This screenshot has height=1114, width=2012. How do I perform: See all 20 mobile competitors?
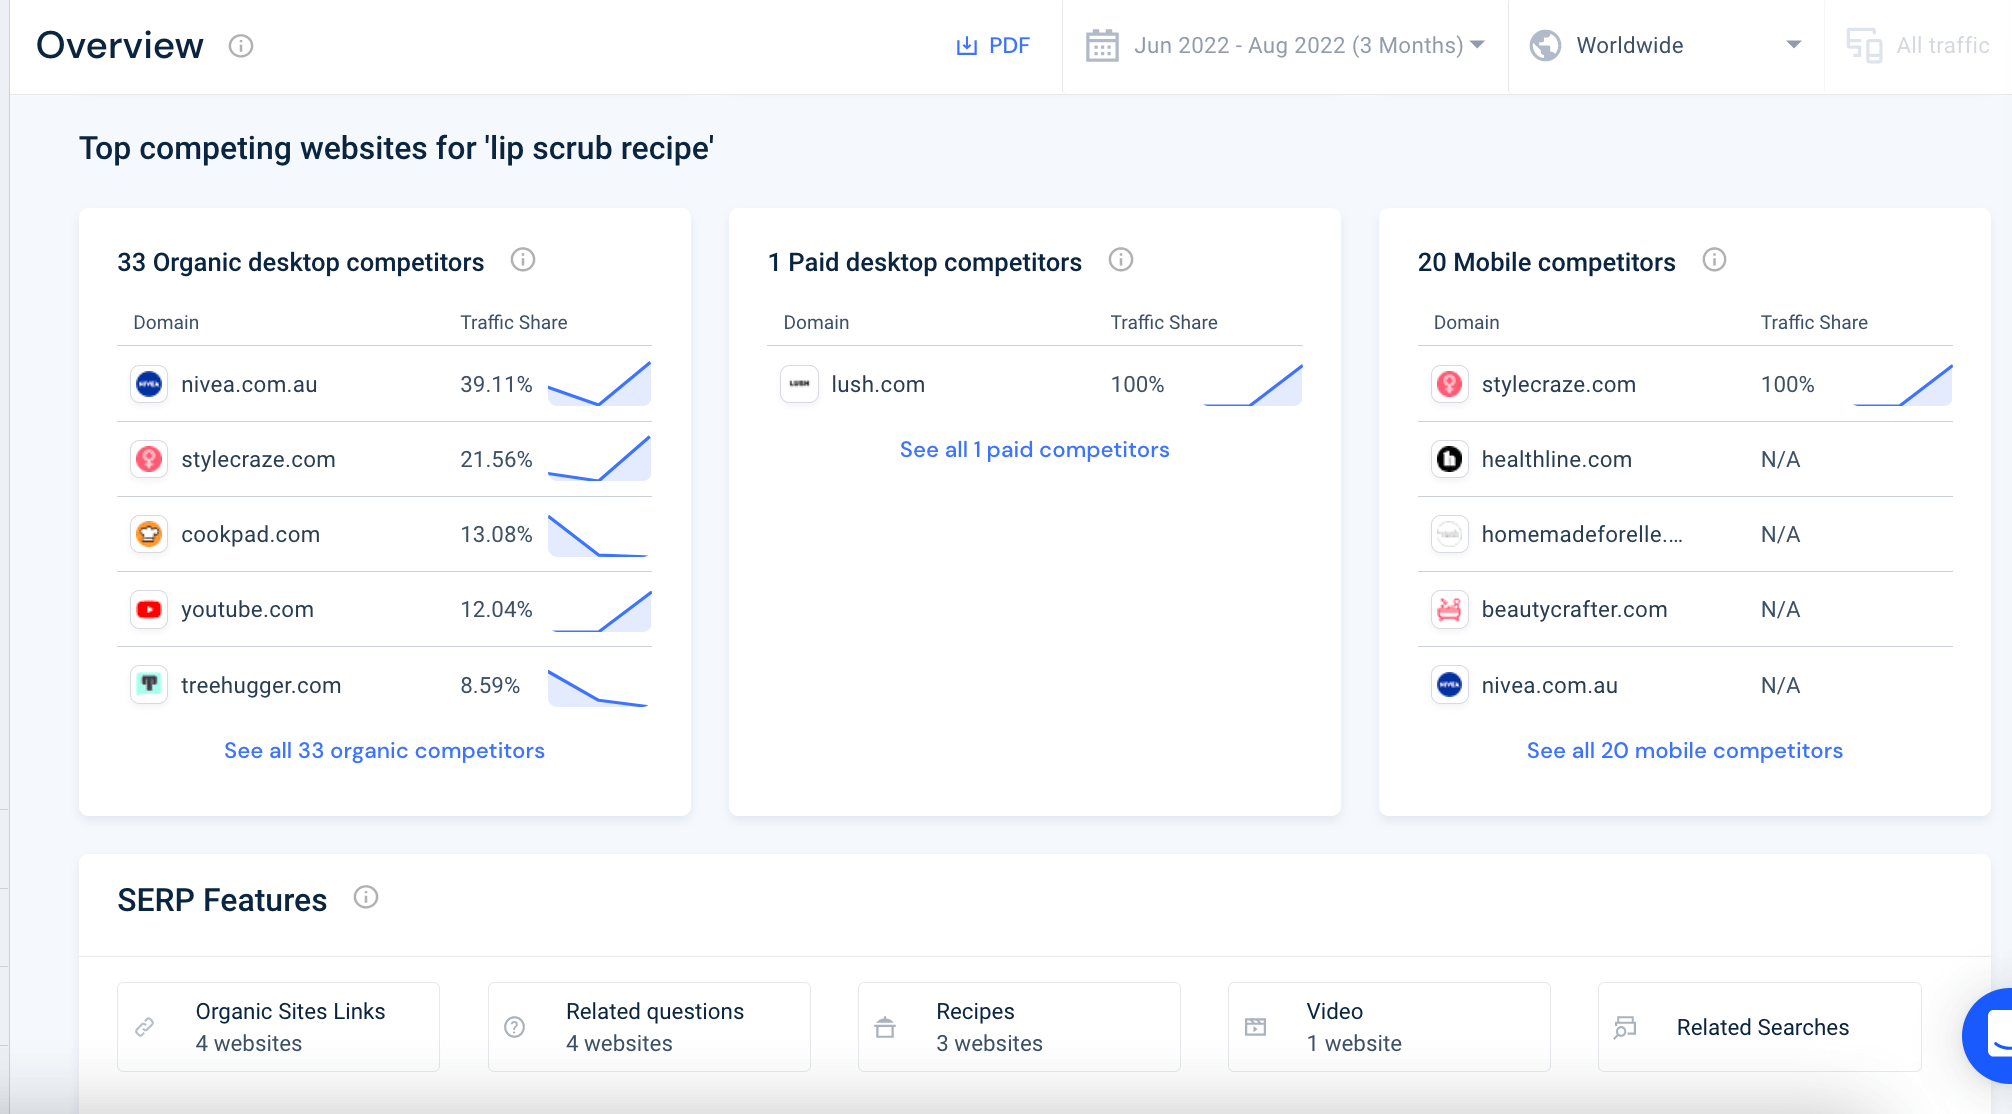[x=1684, y=750]
